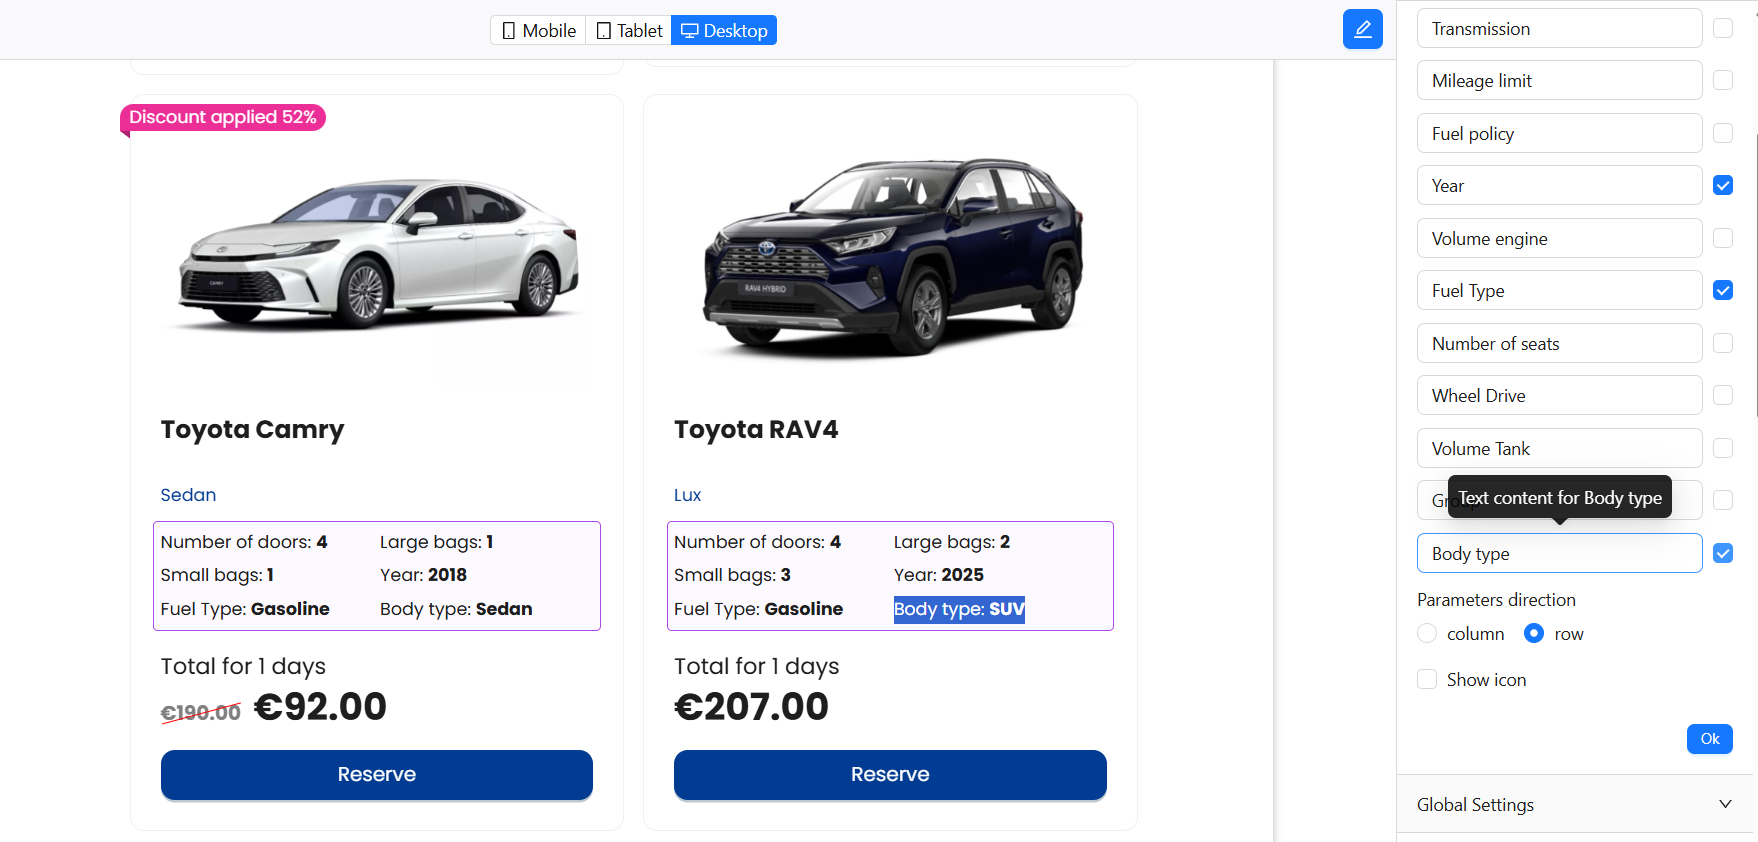Reserve the Toyota Camry
The width and height of the screenshot is (1758, 842).
click(x=376, y=774)
